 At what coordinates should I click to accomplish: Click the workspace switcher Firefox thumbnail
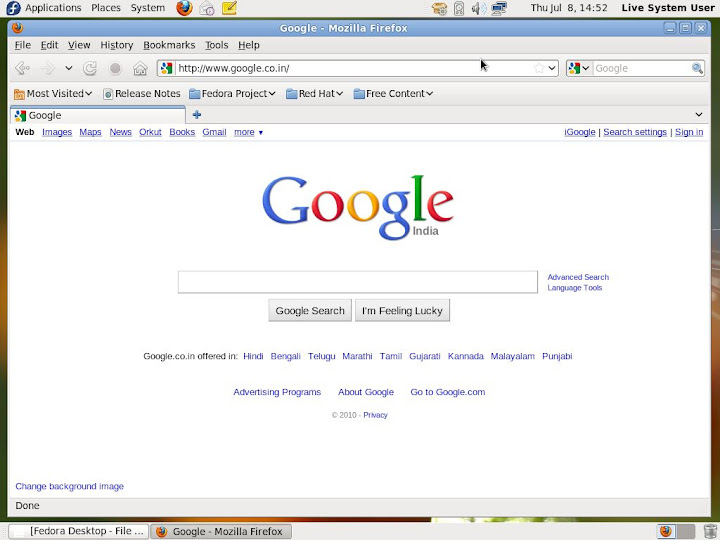666,531
